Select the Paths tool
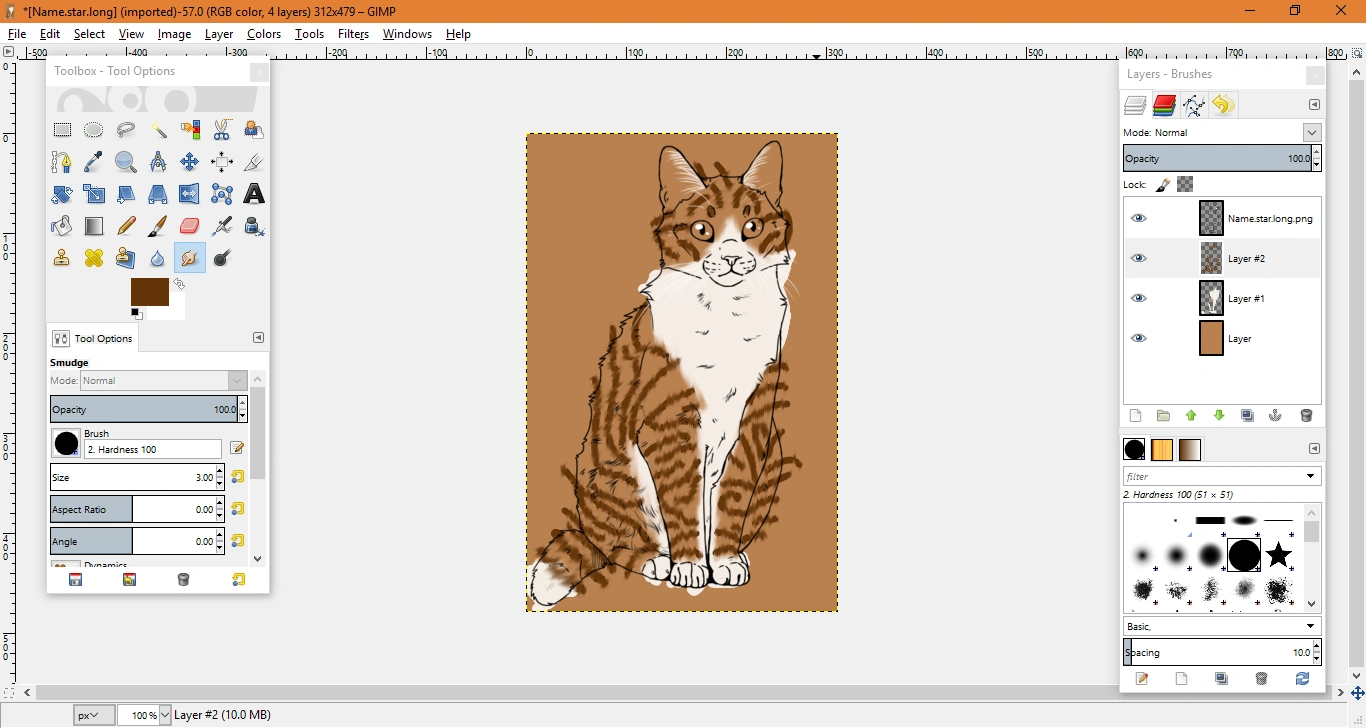The image size is (1366, 728). (62, 162)
